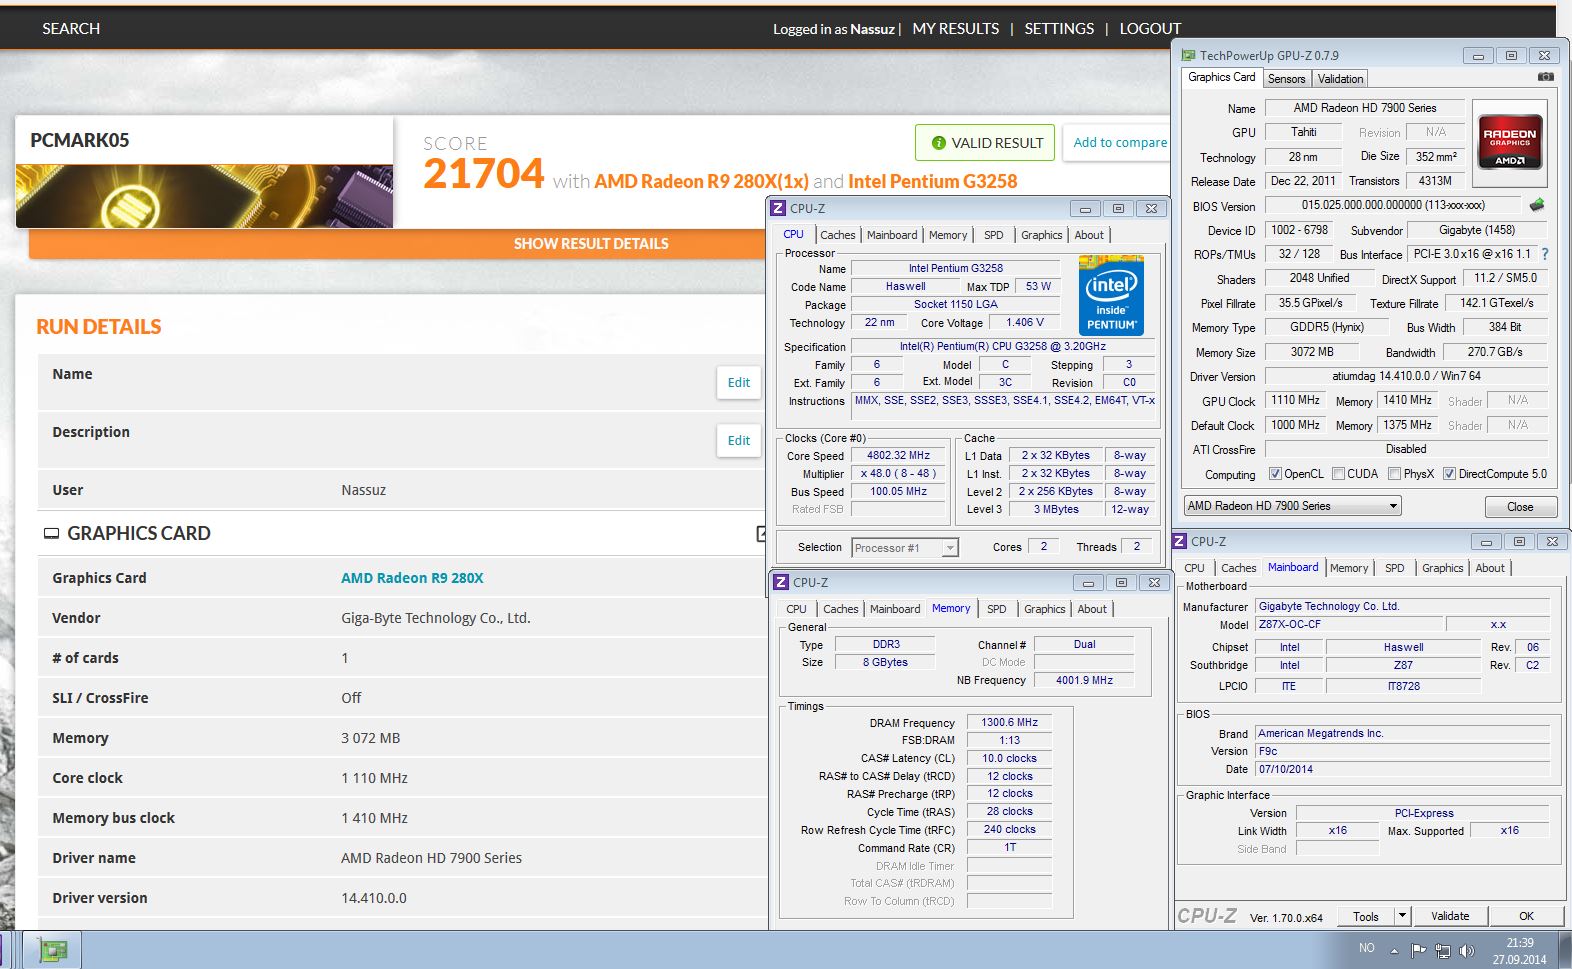Open CPU tab in the CPU-Z Mainboard window
The width and height of the screenshot is (1572, 969).
coord(1194,567)
